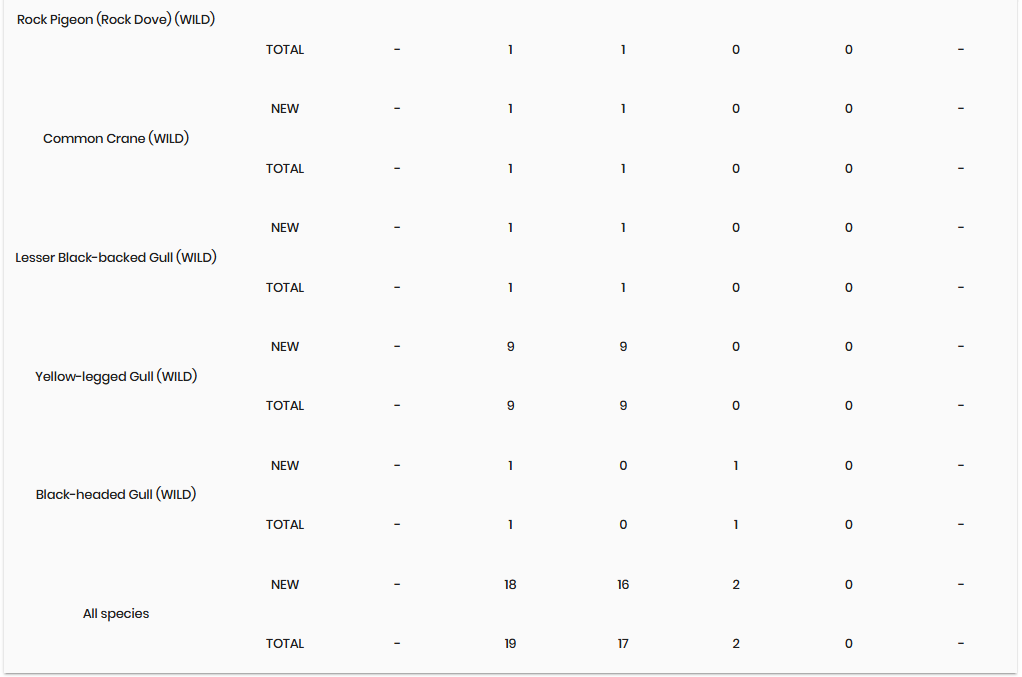Click TOTAL label for Common Crane
Image resolution: width=1022 pixels, height=677 pixels.
pyautogui.click(x=285, y=169)
